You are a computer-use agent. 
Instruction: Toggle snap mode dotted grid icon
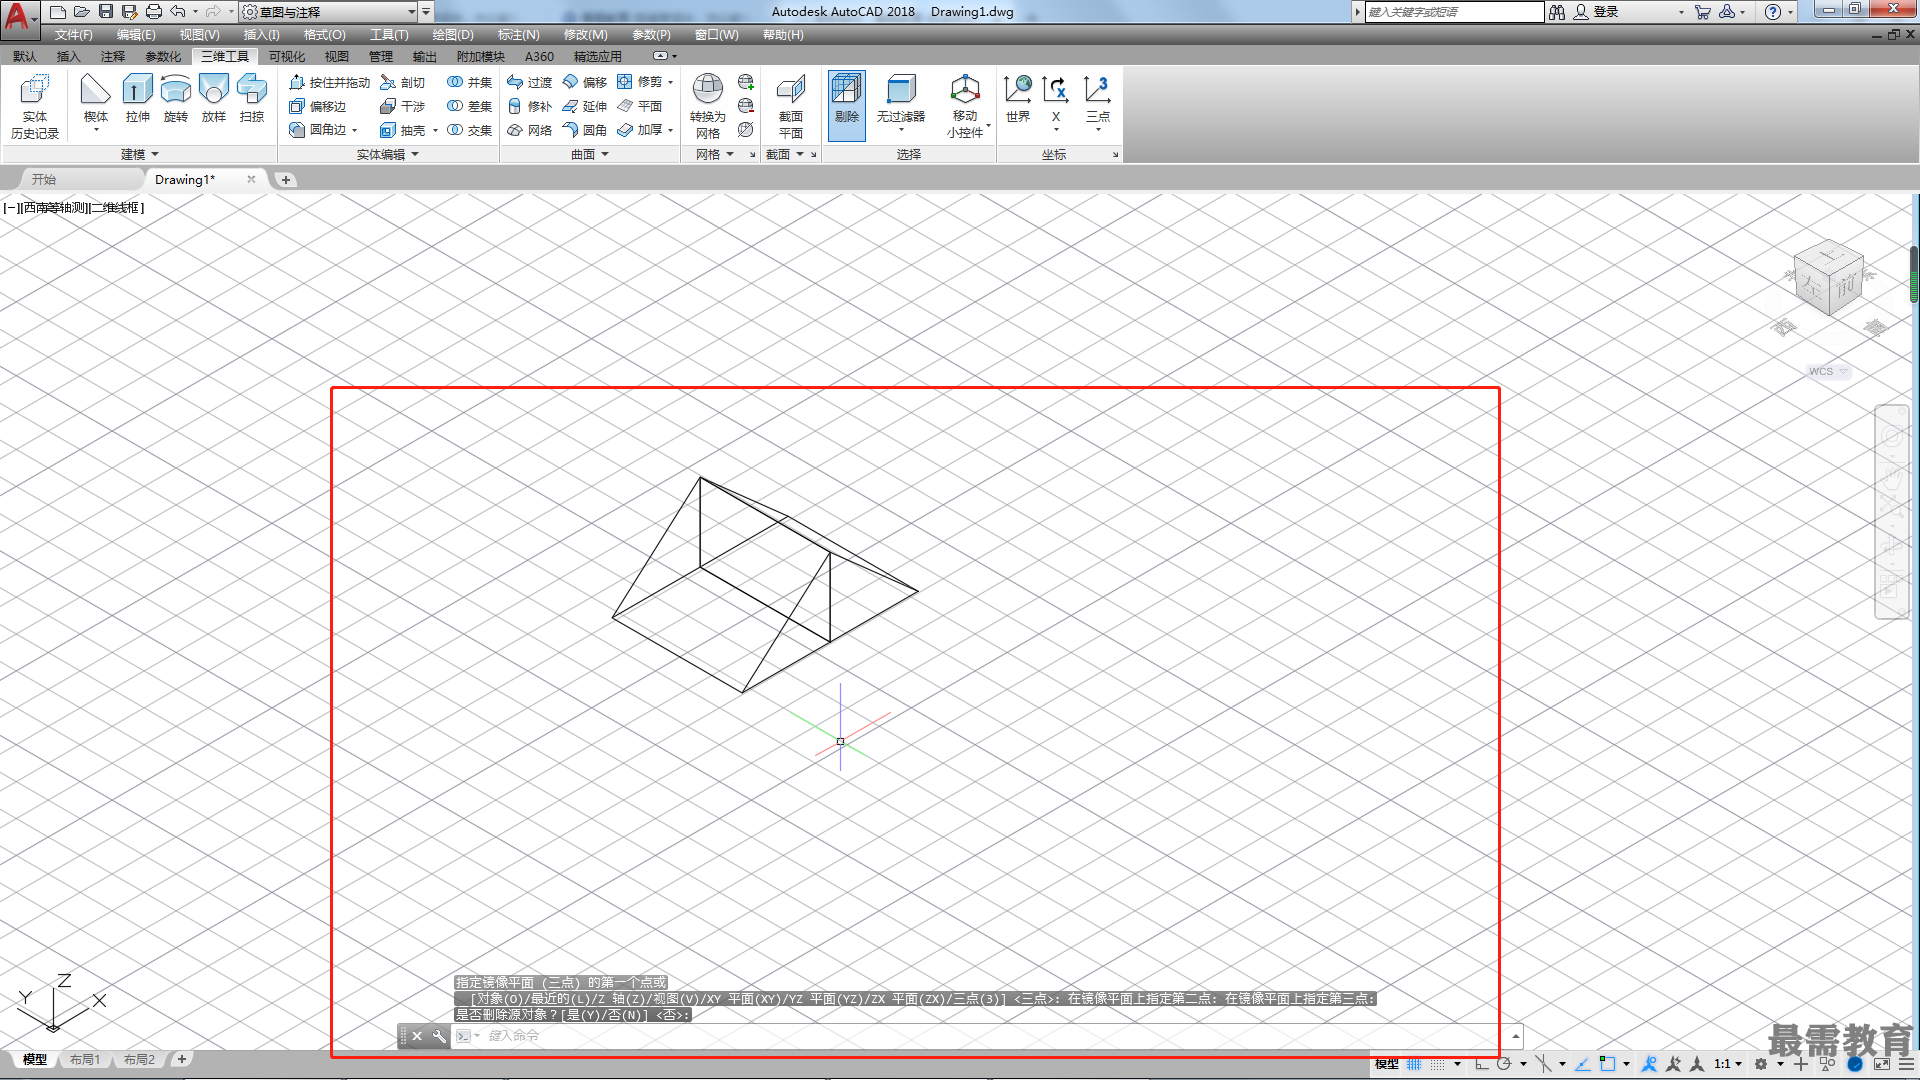(1437, 1064)
